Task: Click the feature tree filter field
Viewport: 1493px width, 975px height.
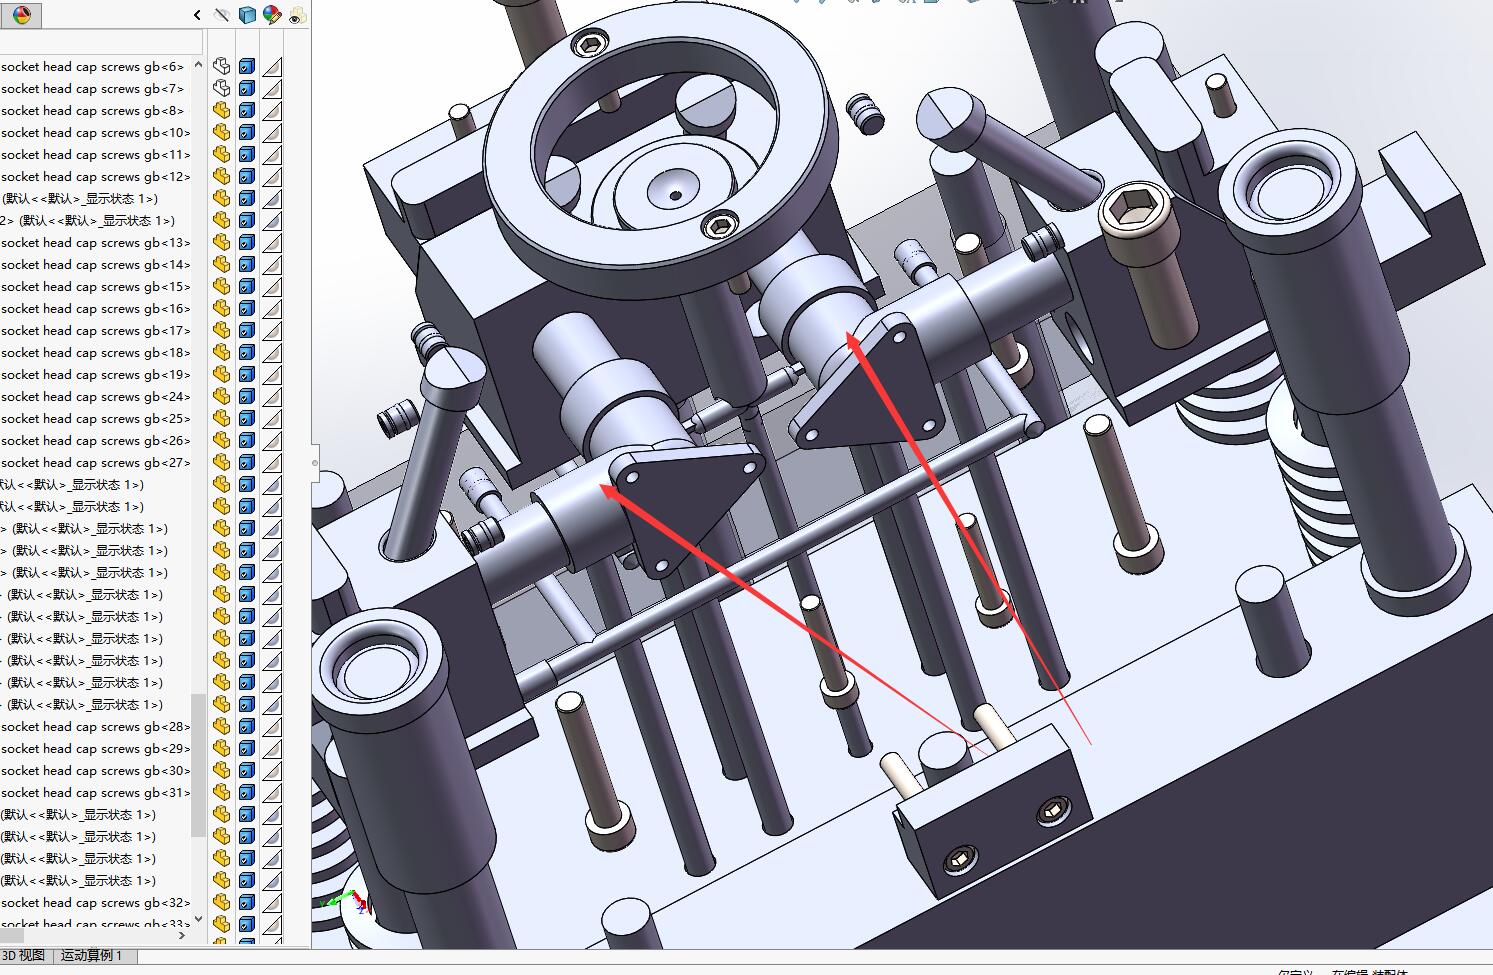Action: click(x=101, y=42)
